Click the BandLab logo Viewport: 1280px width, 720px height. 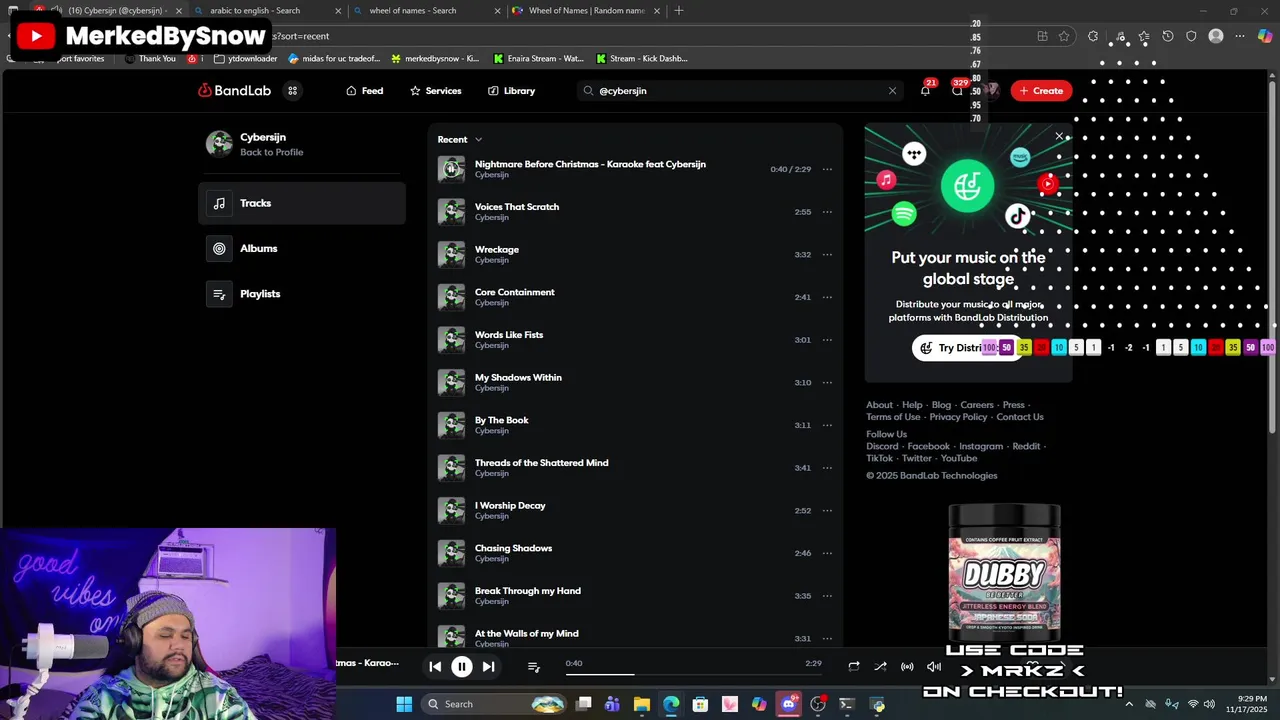pyautogui.click(x=235, y=91)
